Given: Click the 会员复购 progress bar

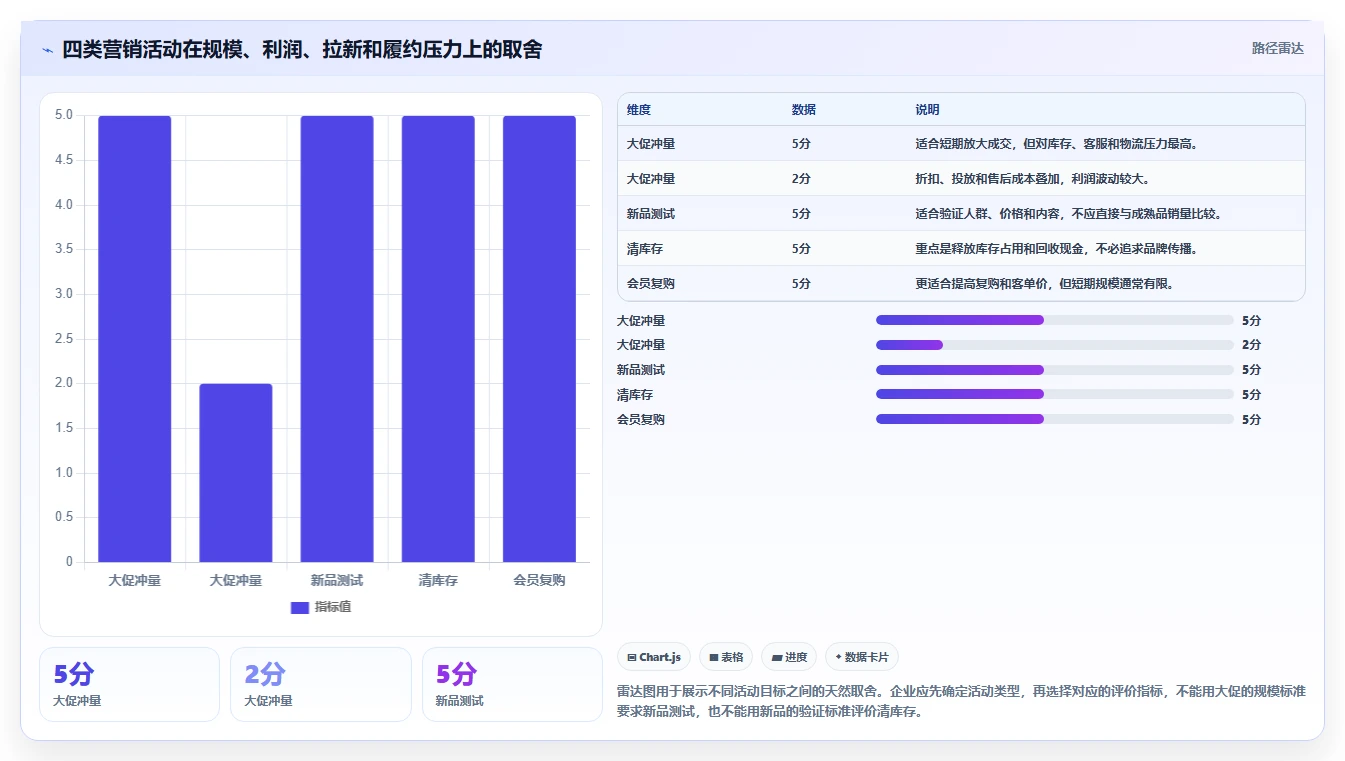Looking at the screenshot, I should coord(1055,419).
